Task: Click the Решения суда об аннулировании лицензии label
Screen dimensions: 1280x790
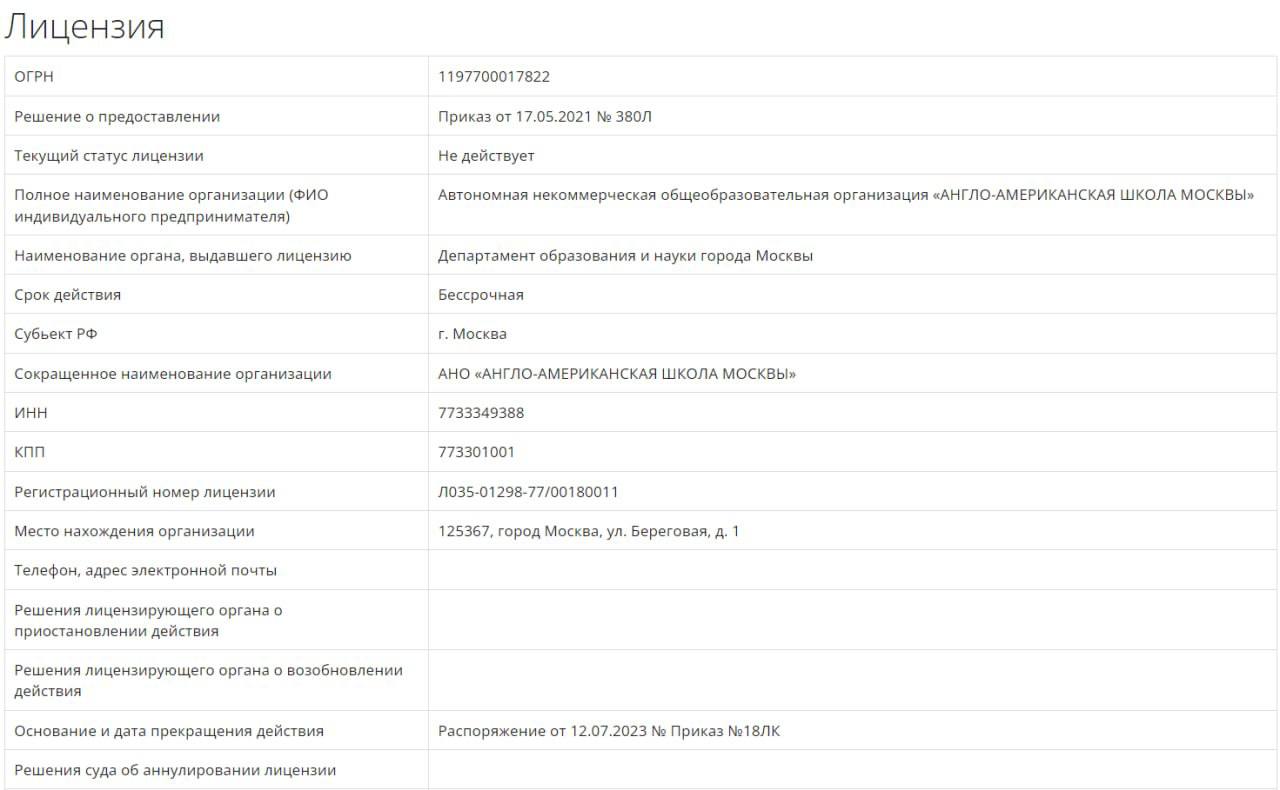Action: coord(175,770)
